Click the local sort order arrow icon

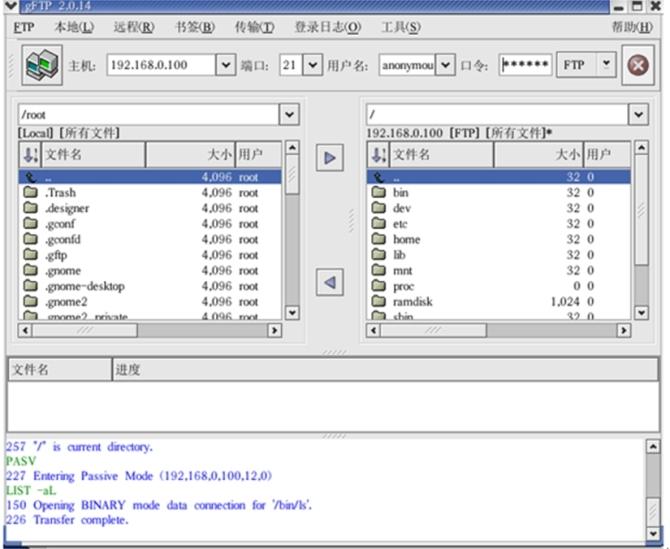click(x=30, y=155)
